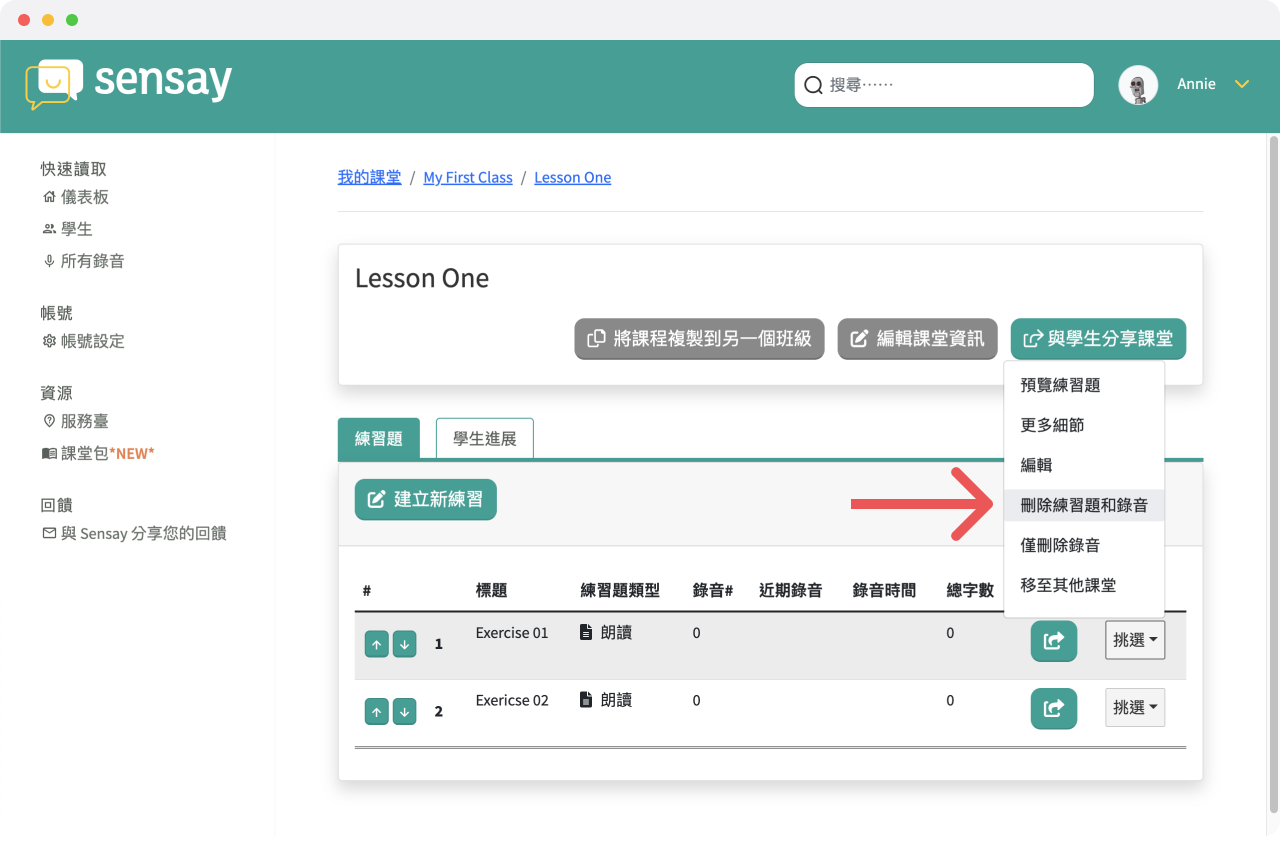This screenshot has height=850, width=1280.
Task: Click share icon for Exercise 01
Action: pyautogui.click(x=1054, y=641)
